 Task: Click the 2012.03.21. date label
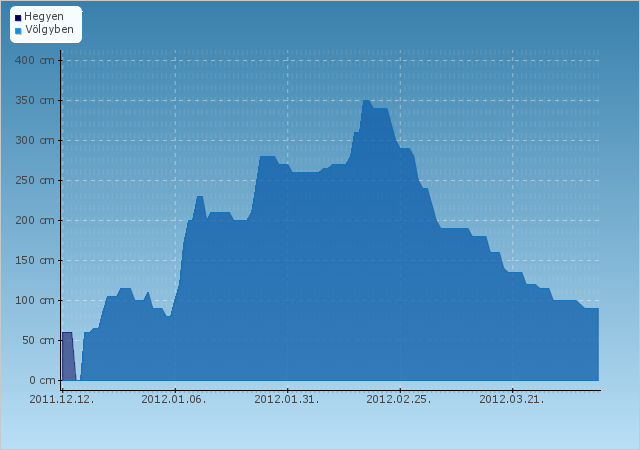click(512, 399)
